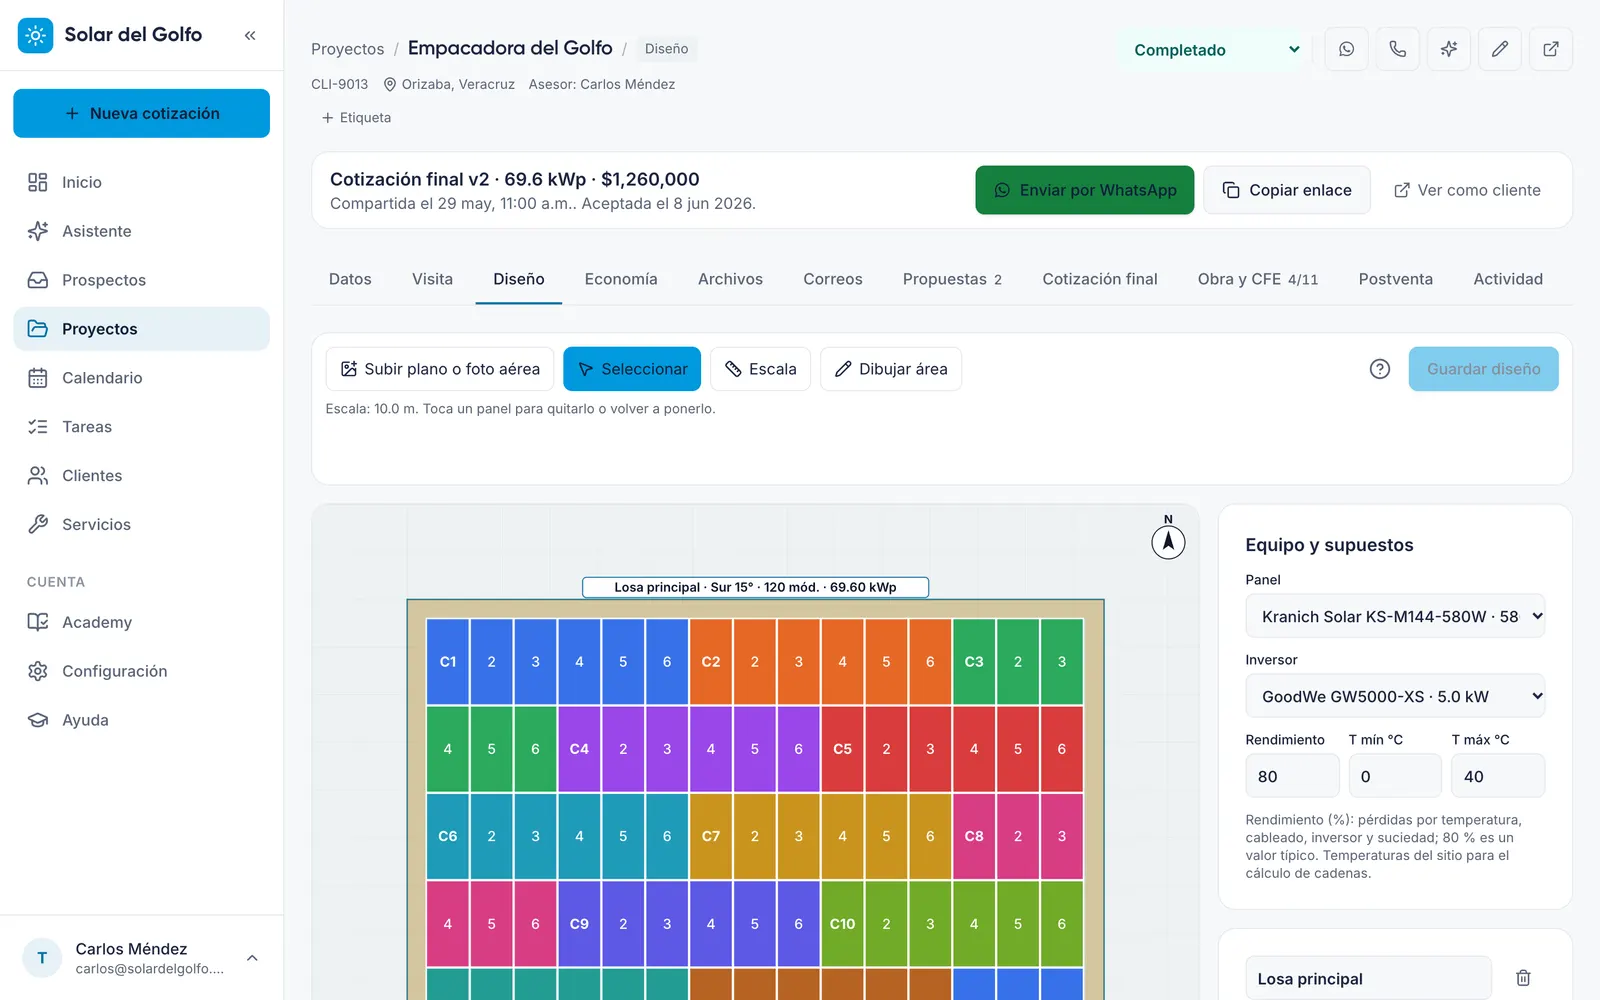Open project in new window icon
The image size is (1600, 1000).
tap(1550, 49)
